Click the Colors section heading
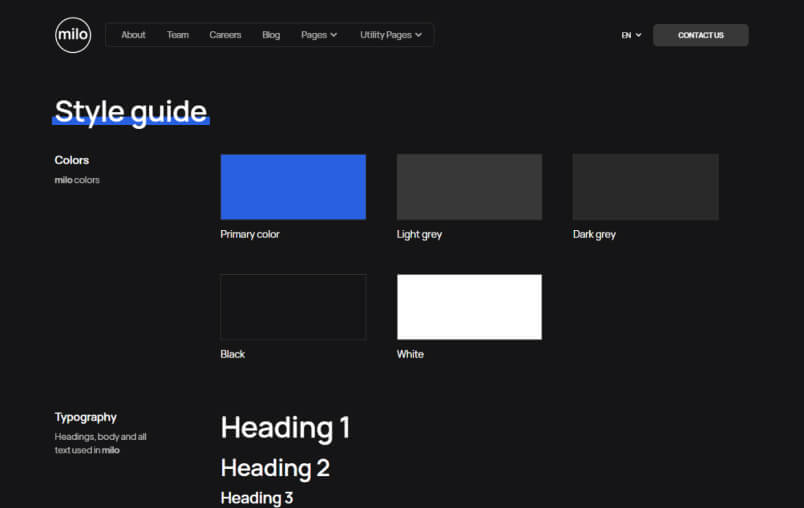Viewport: 804px width, 508px height. 72,160
